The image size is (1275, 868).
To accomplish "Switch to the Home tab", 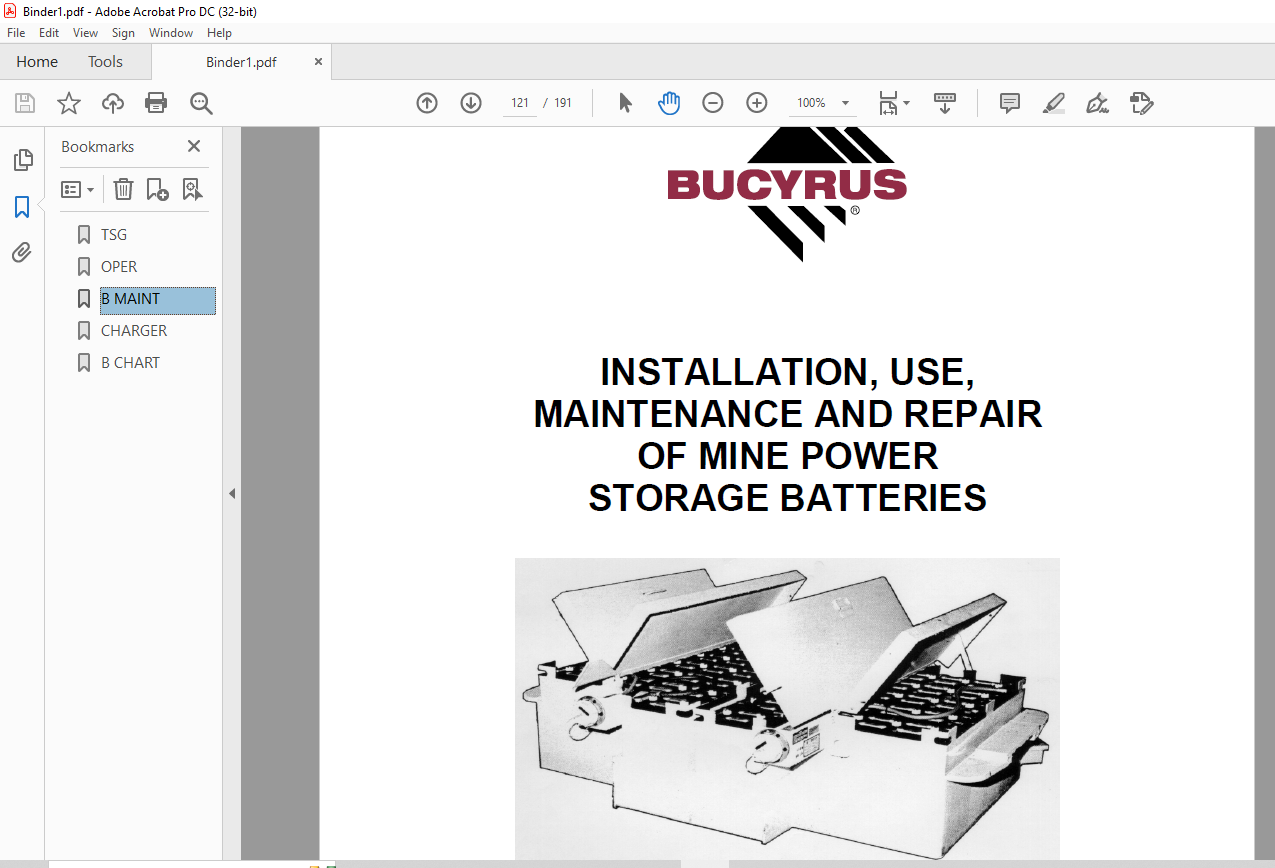I will (37, 61).
